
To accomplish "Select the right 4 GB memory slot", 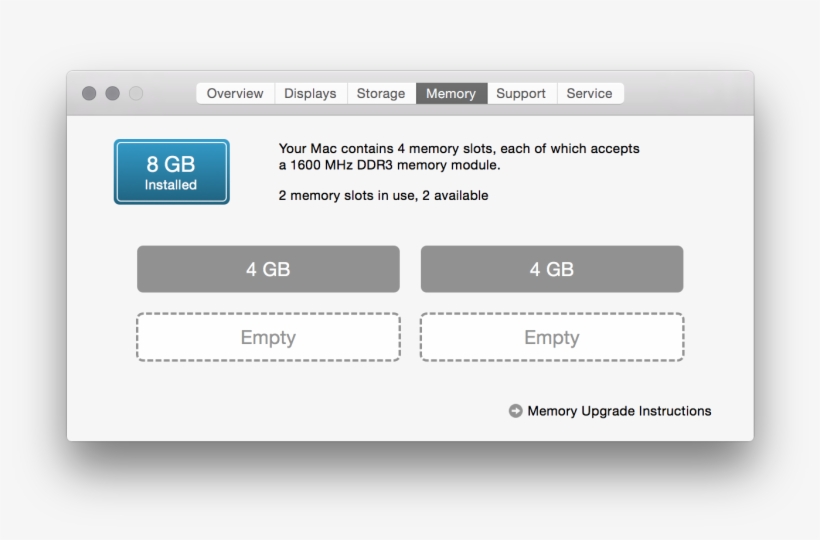I will coord(551,269).
